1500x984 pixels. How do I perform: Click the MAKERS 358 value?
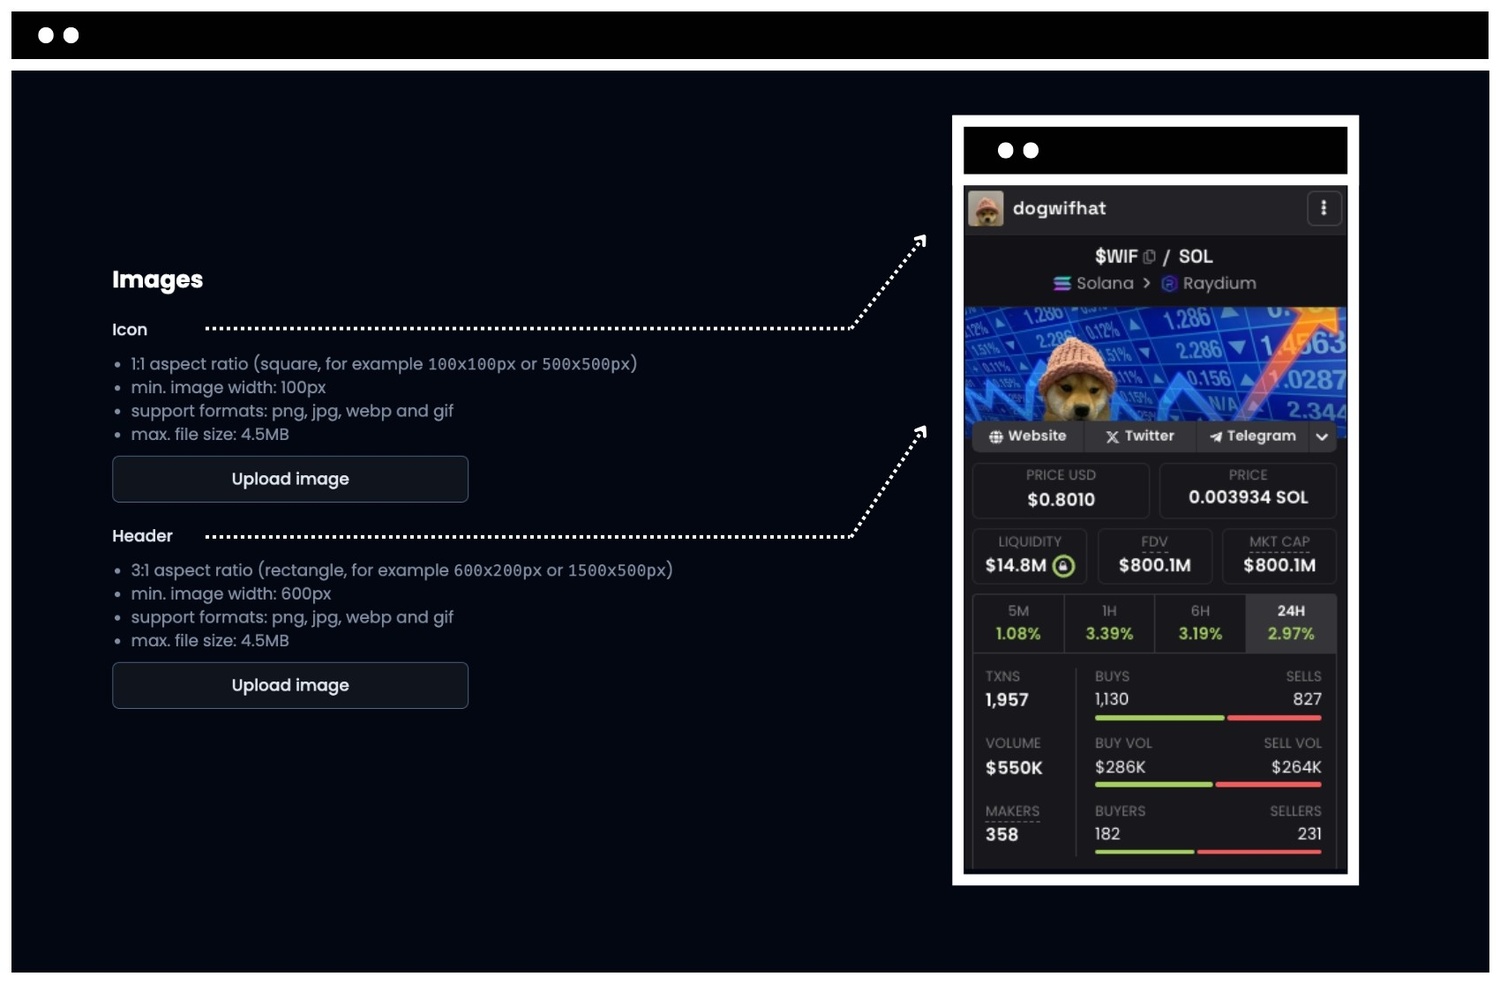(1002, 834)
